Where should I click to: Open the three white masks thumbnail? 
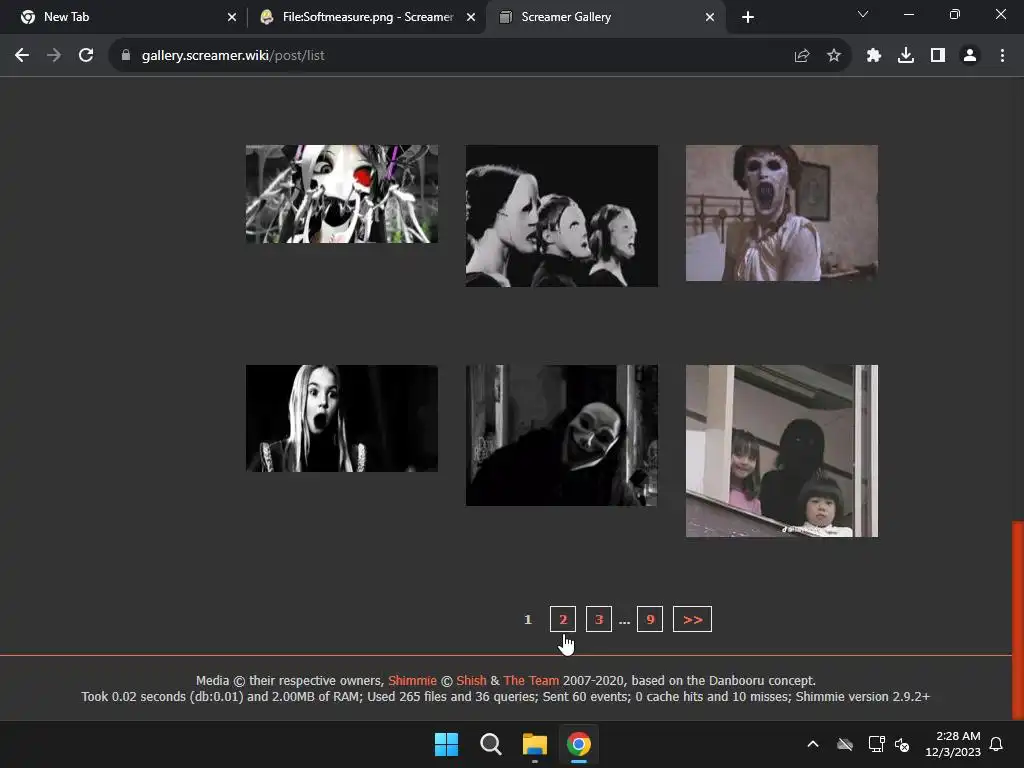coord(562,216)
